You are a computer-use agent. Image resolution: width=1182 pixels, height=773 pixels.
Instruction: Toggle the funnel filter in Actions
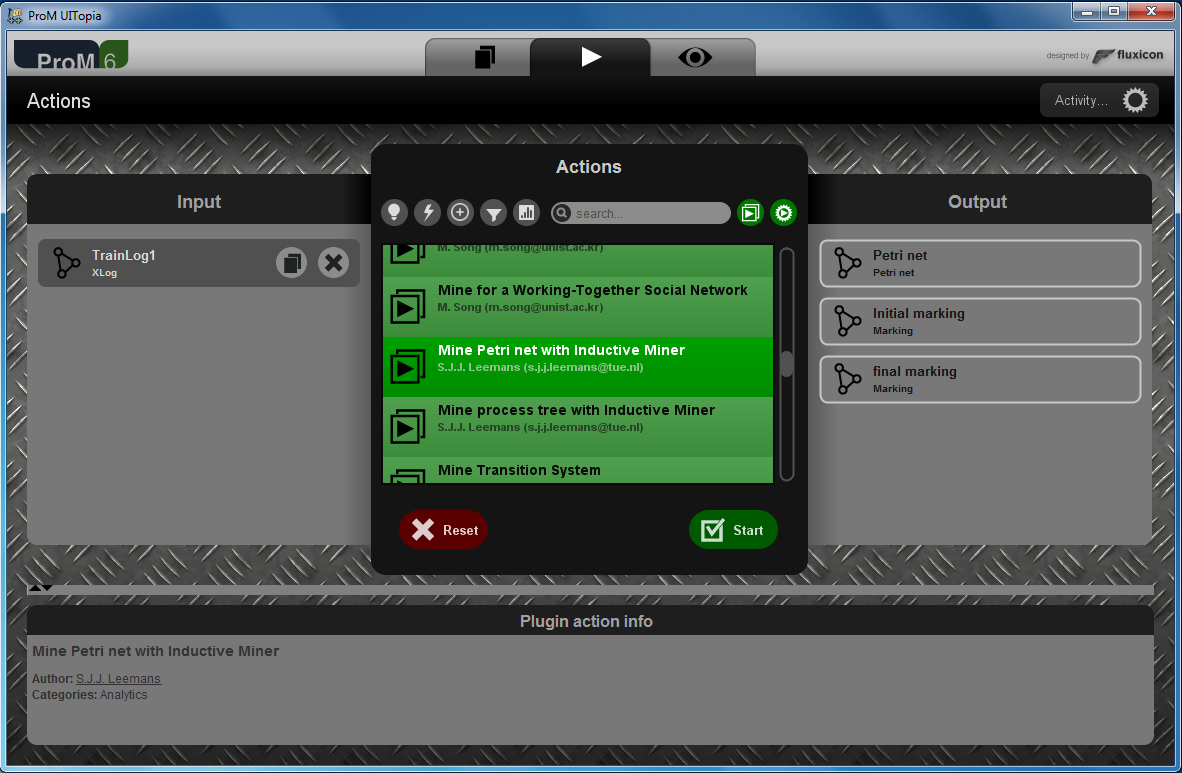tap(493, 213)
